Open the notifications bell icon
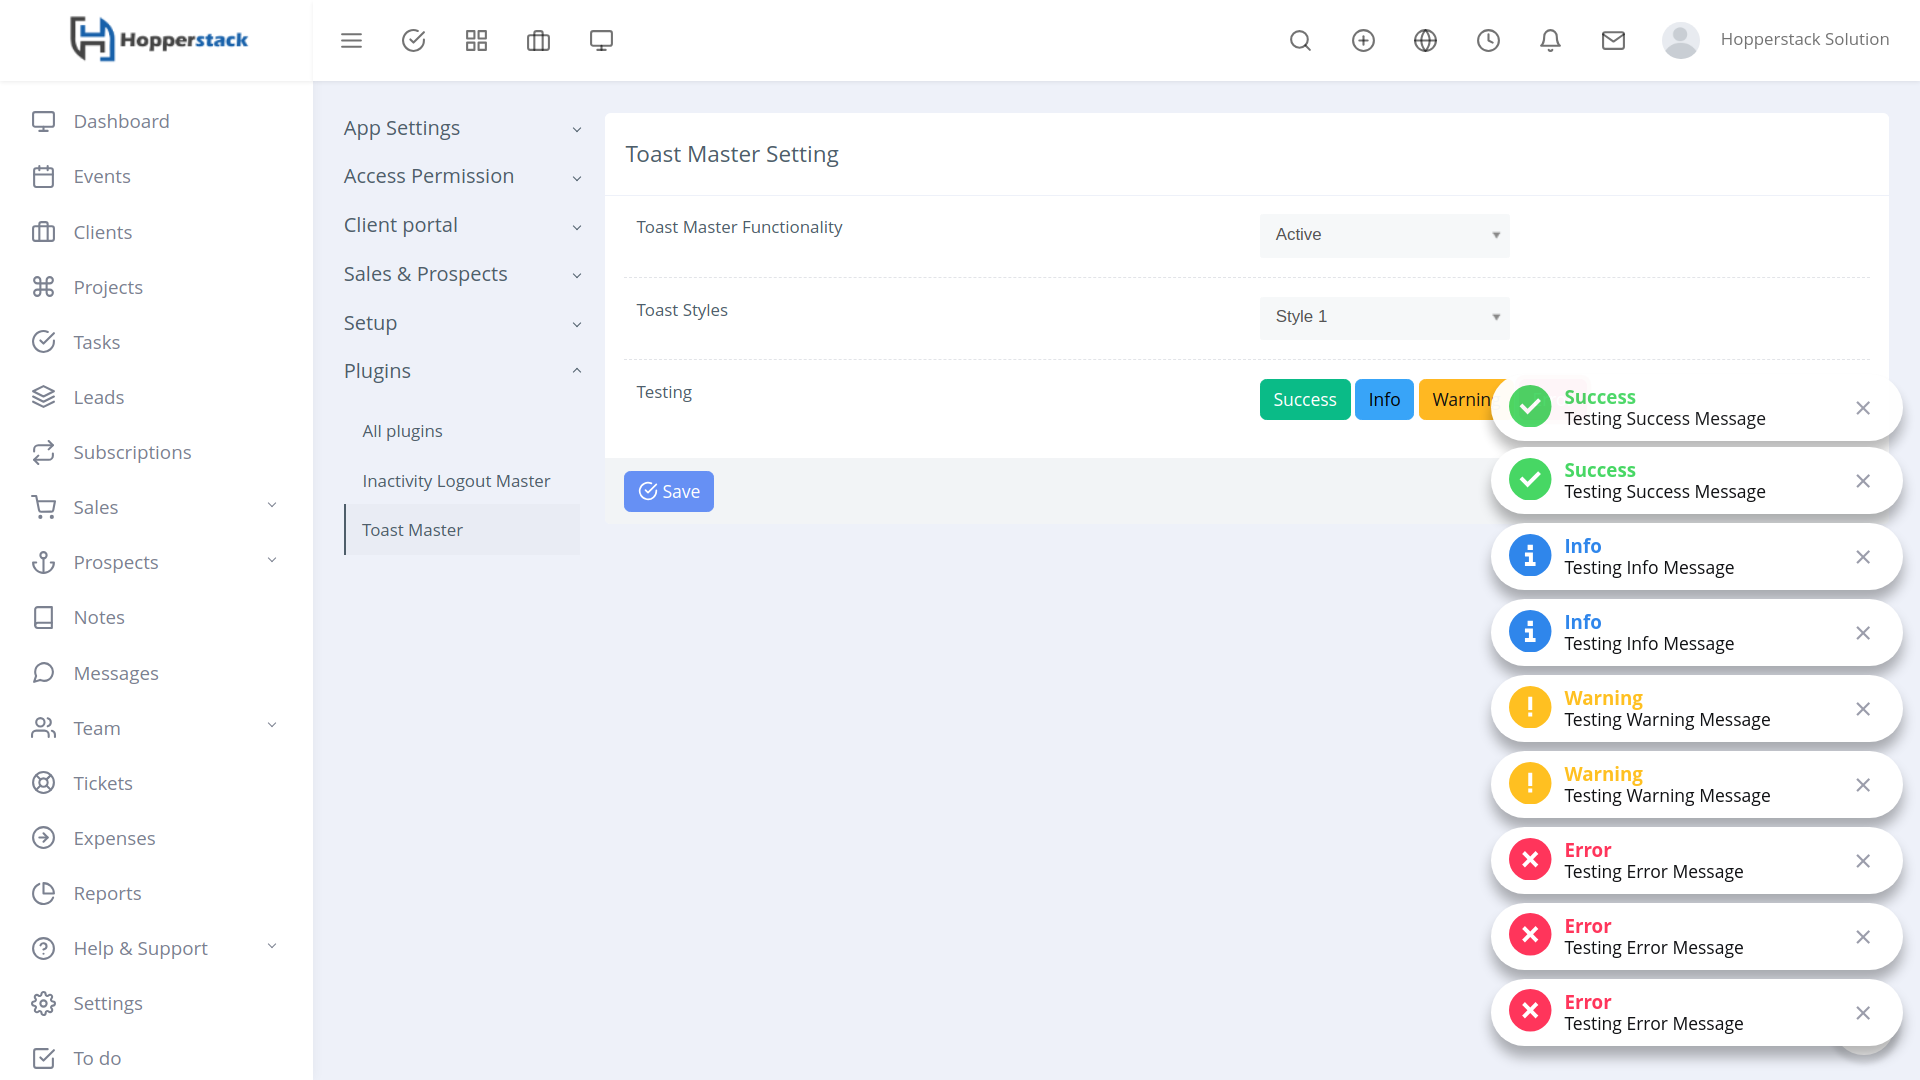 [x=1550, y=40]
